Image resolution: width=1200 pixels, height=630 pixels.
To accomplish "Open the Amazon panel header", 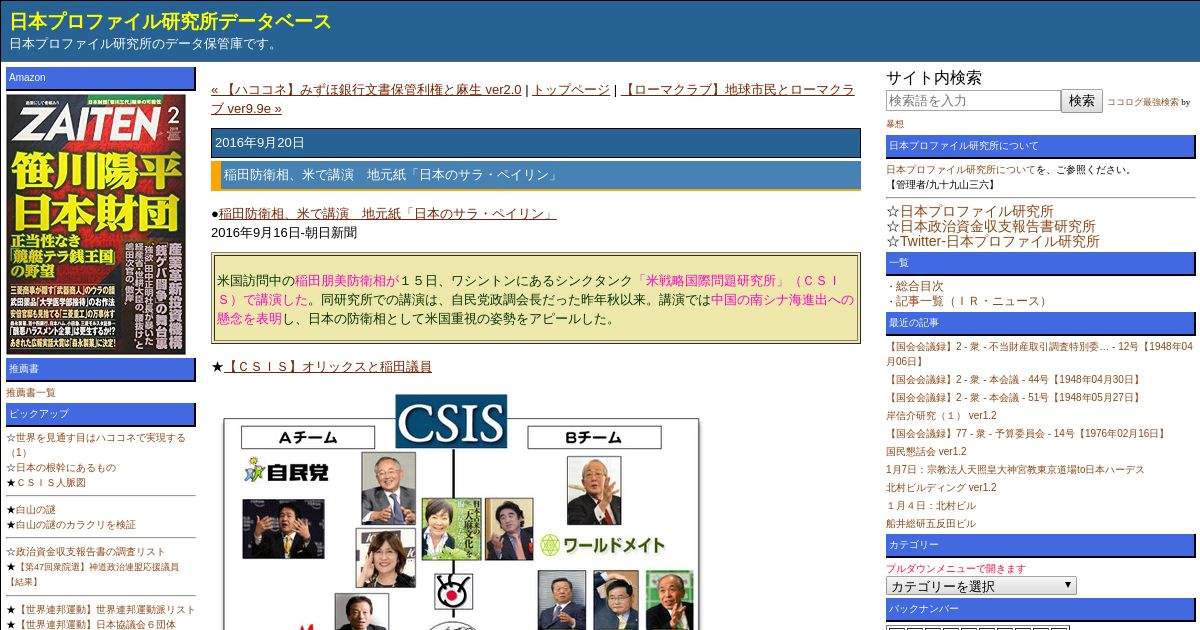I will tap(101, 78).
